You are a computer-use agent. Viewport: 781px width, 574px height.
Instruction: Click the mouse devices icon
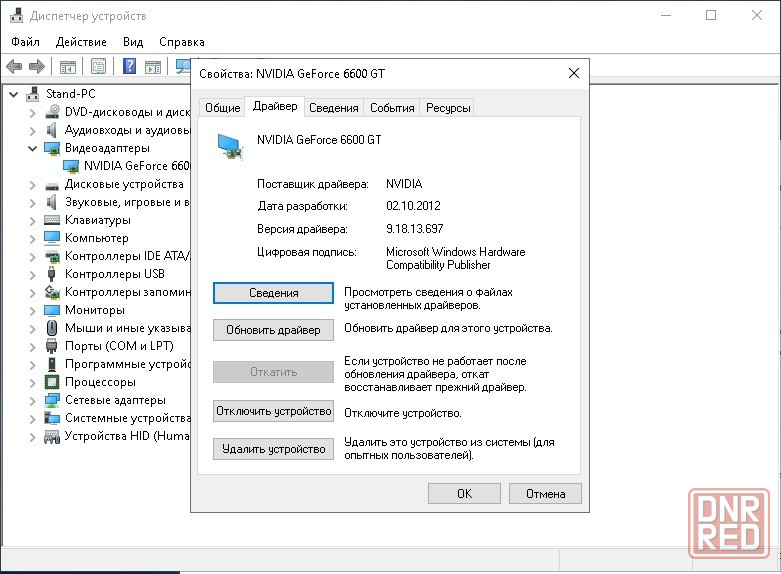pyautogui.click(x=52, y=328)
